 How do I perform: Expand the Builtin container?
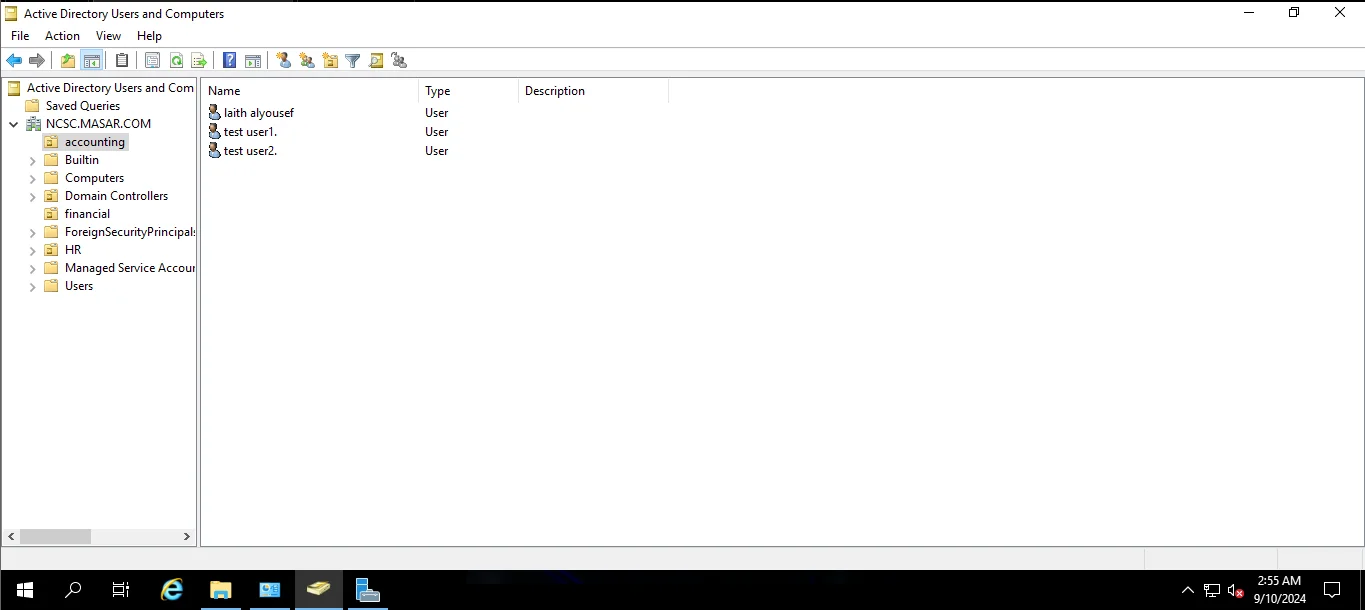(x=33, y=160)
